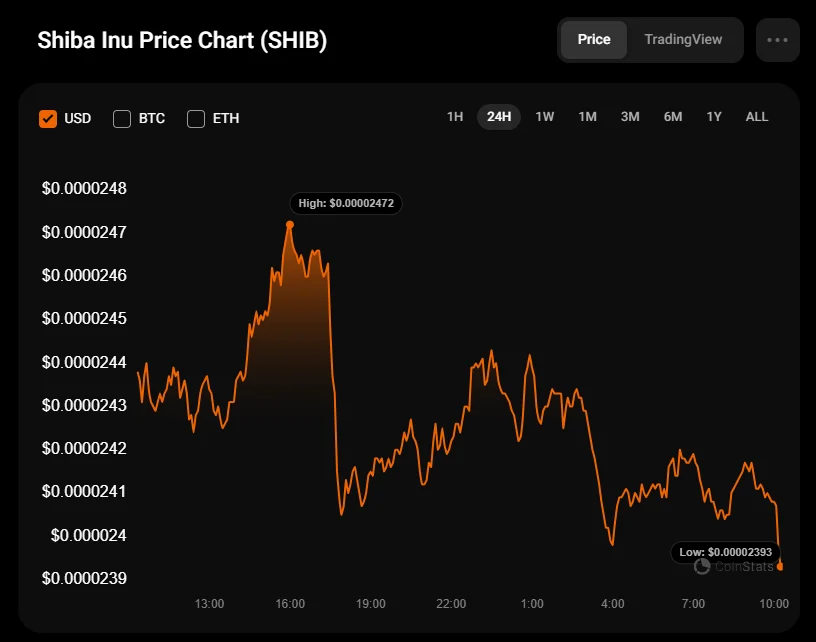Enable the BTC currency checkbox
The height and width of the screenshot is (642, 816).
[x=122, y=119]
